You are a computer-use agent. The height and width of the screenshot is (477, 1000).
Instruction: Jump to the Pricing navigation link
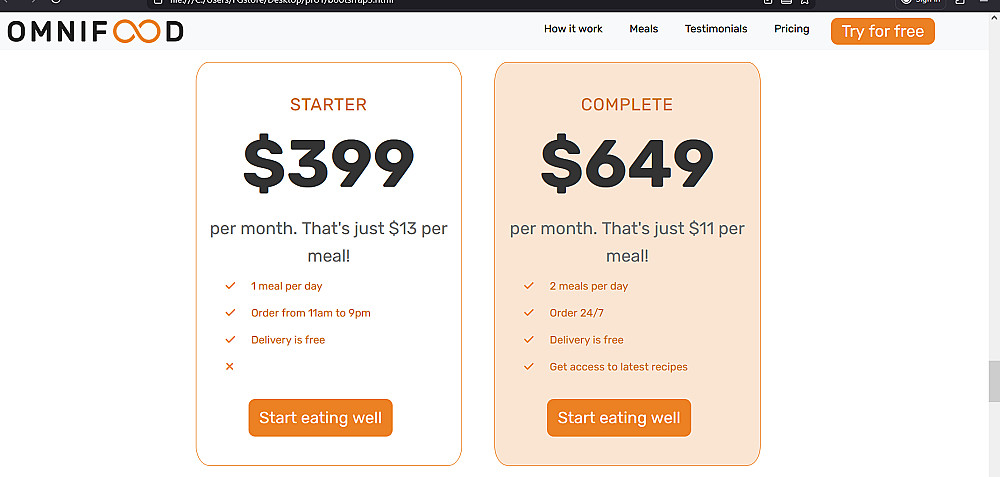coord(791,29)
